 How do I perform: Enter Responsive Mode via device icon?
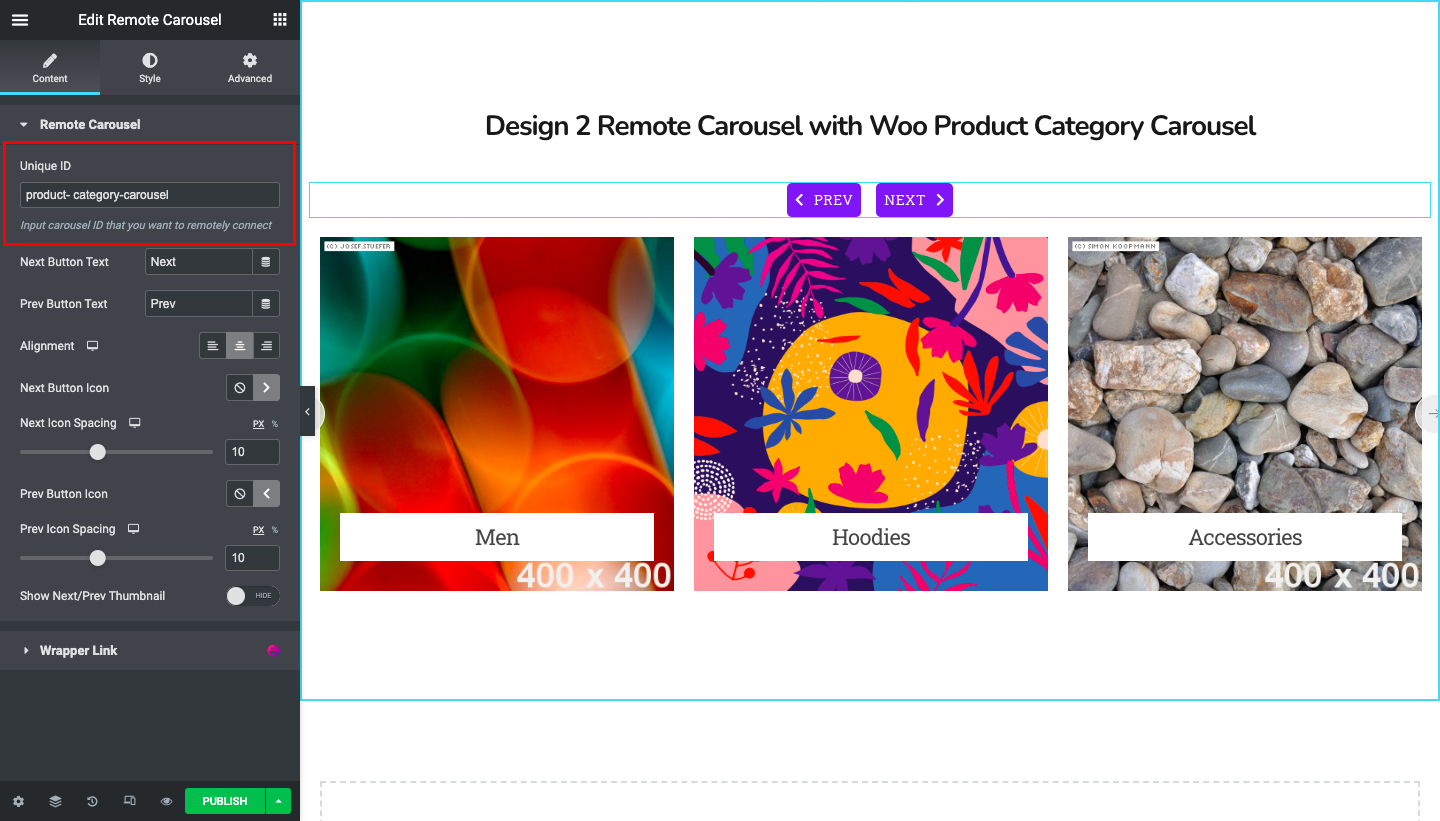pos(129,800)
